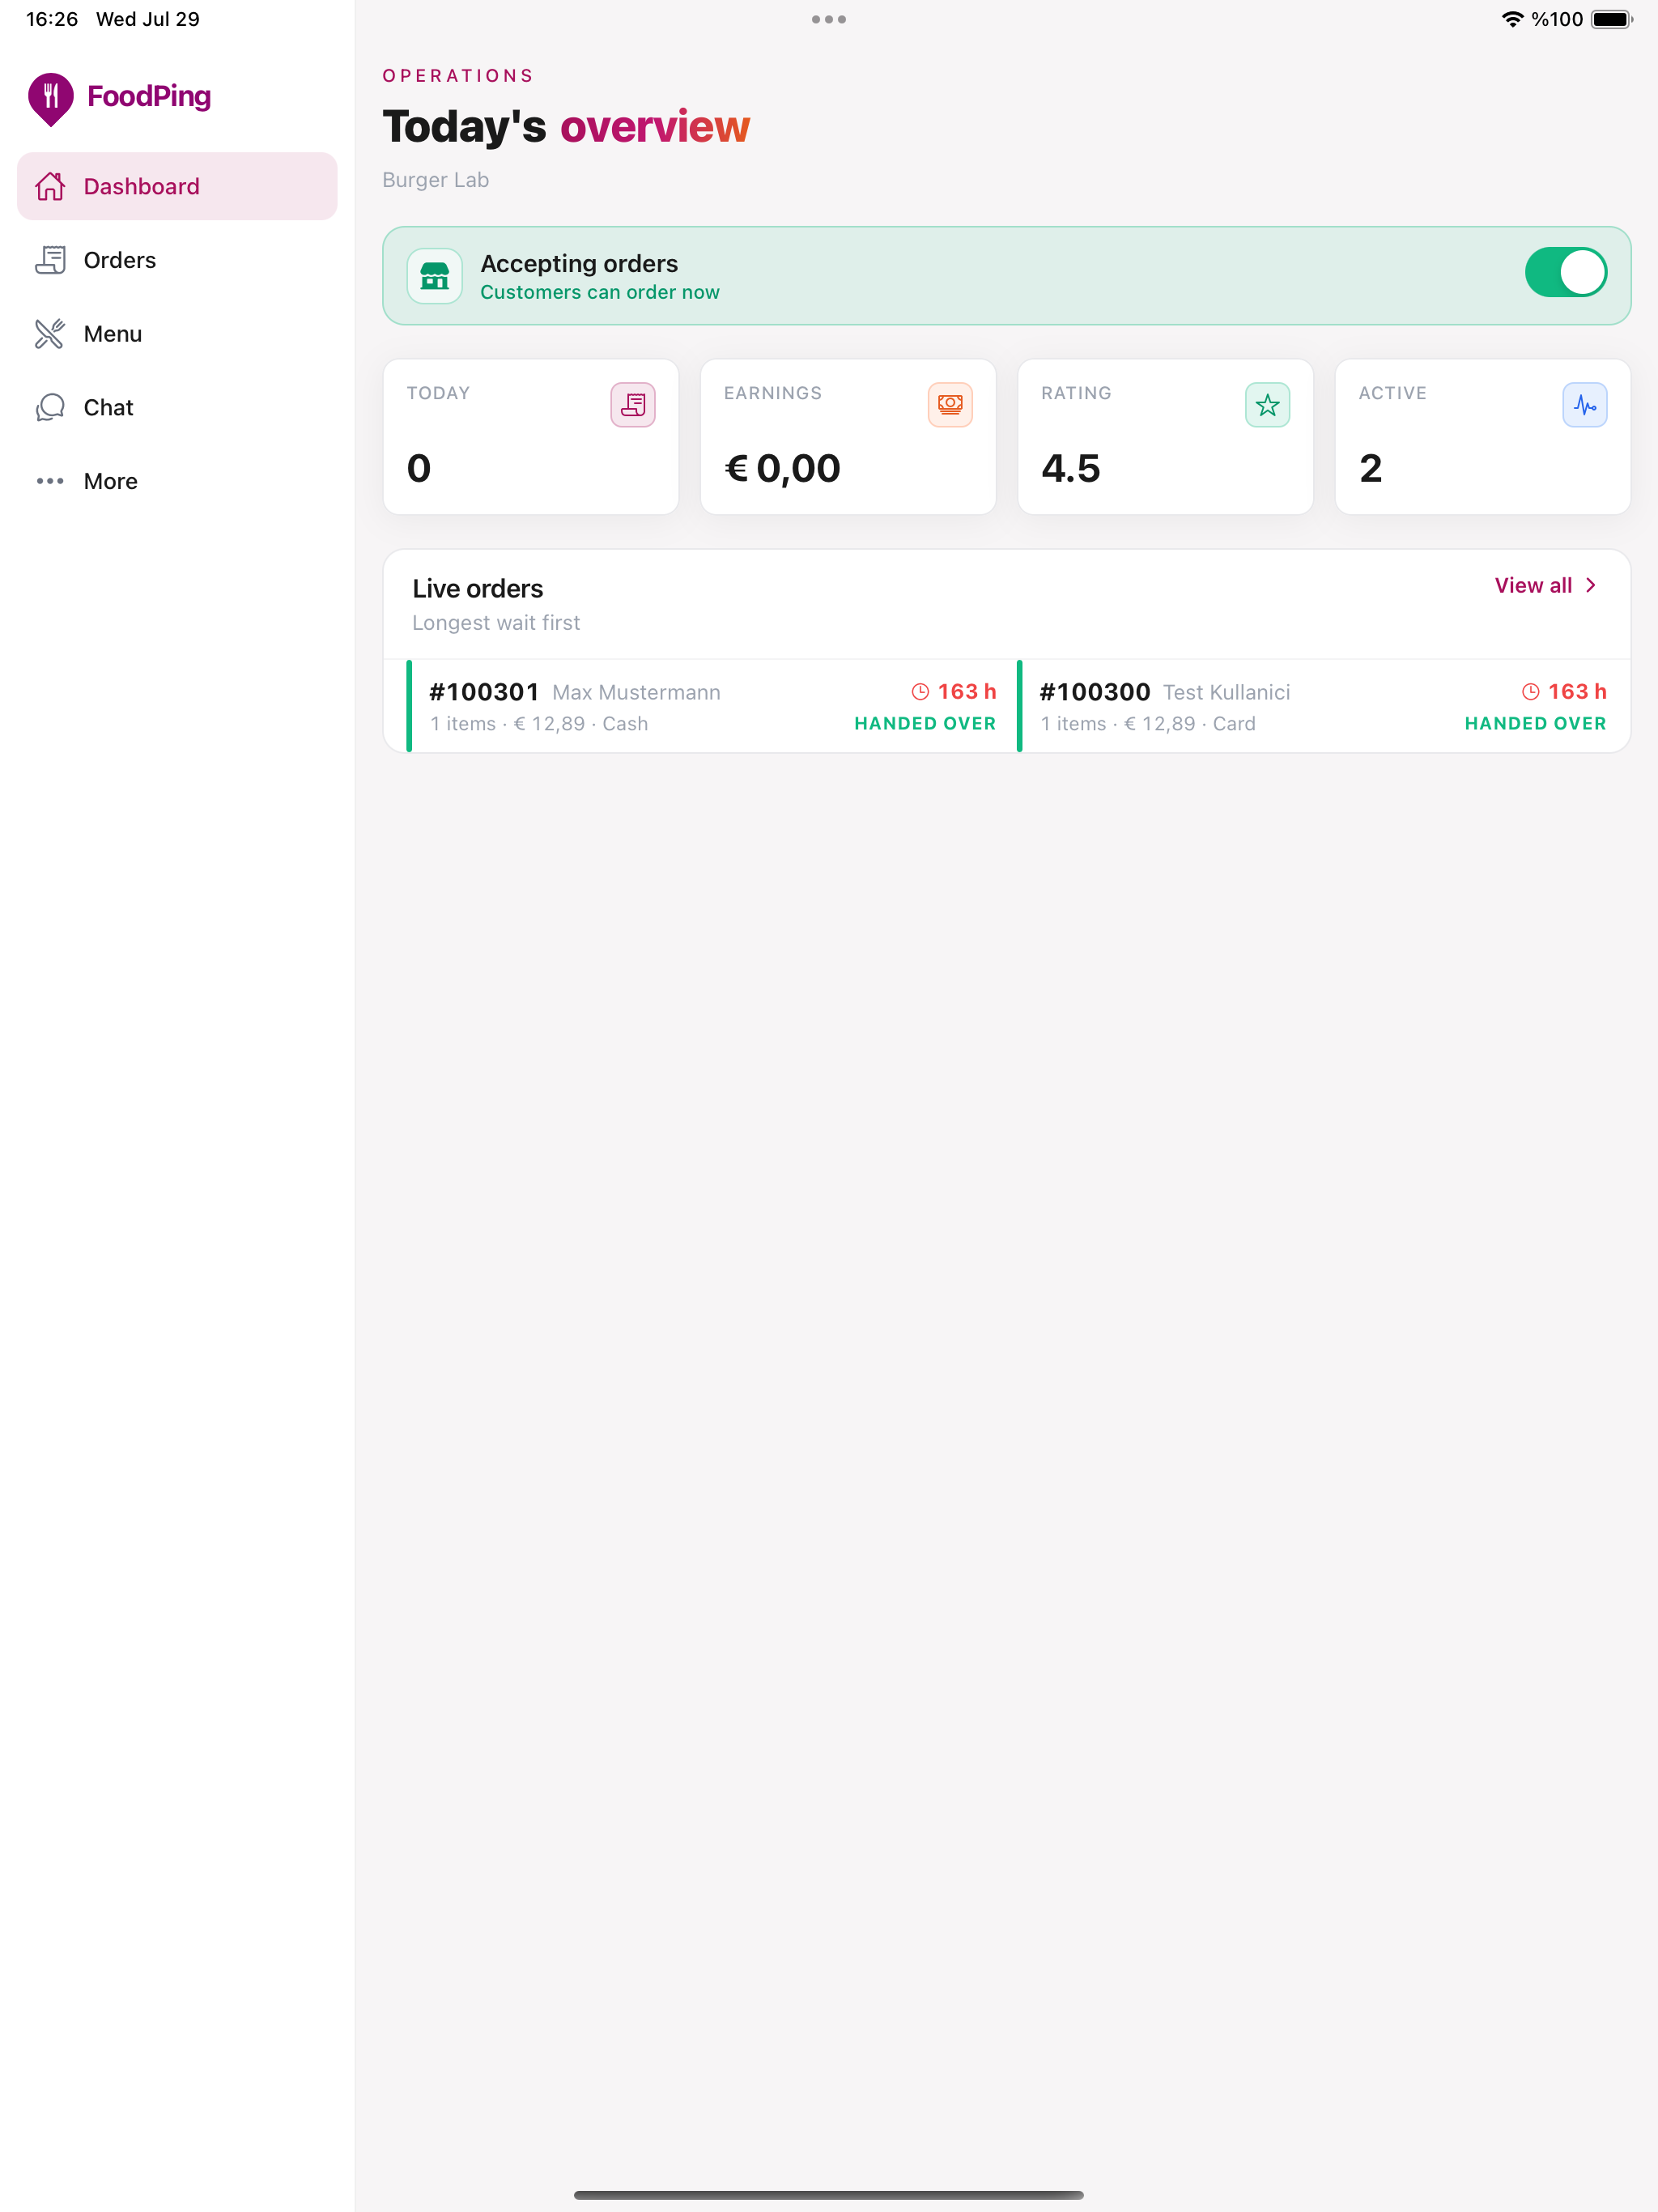Screen dimensions: 1658x2212
Task: Open the More sidebar entry
Action: [x=177, y=481]
